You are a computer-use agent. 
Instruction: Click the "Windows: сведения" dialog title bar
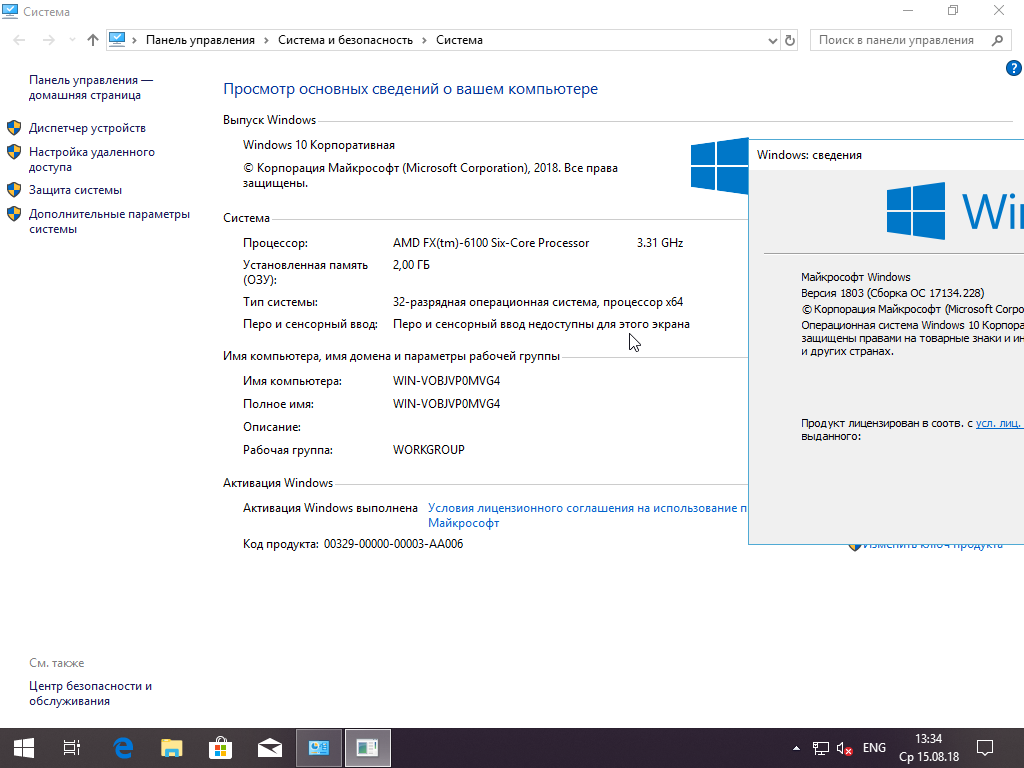pyautogui.click(x=886, y=155)
